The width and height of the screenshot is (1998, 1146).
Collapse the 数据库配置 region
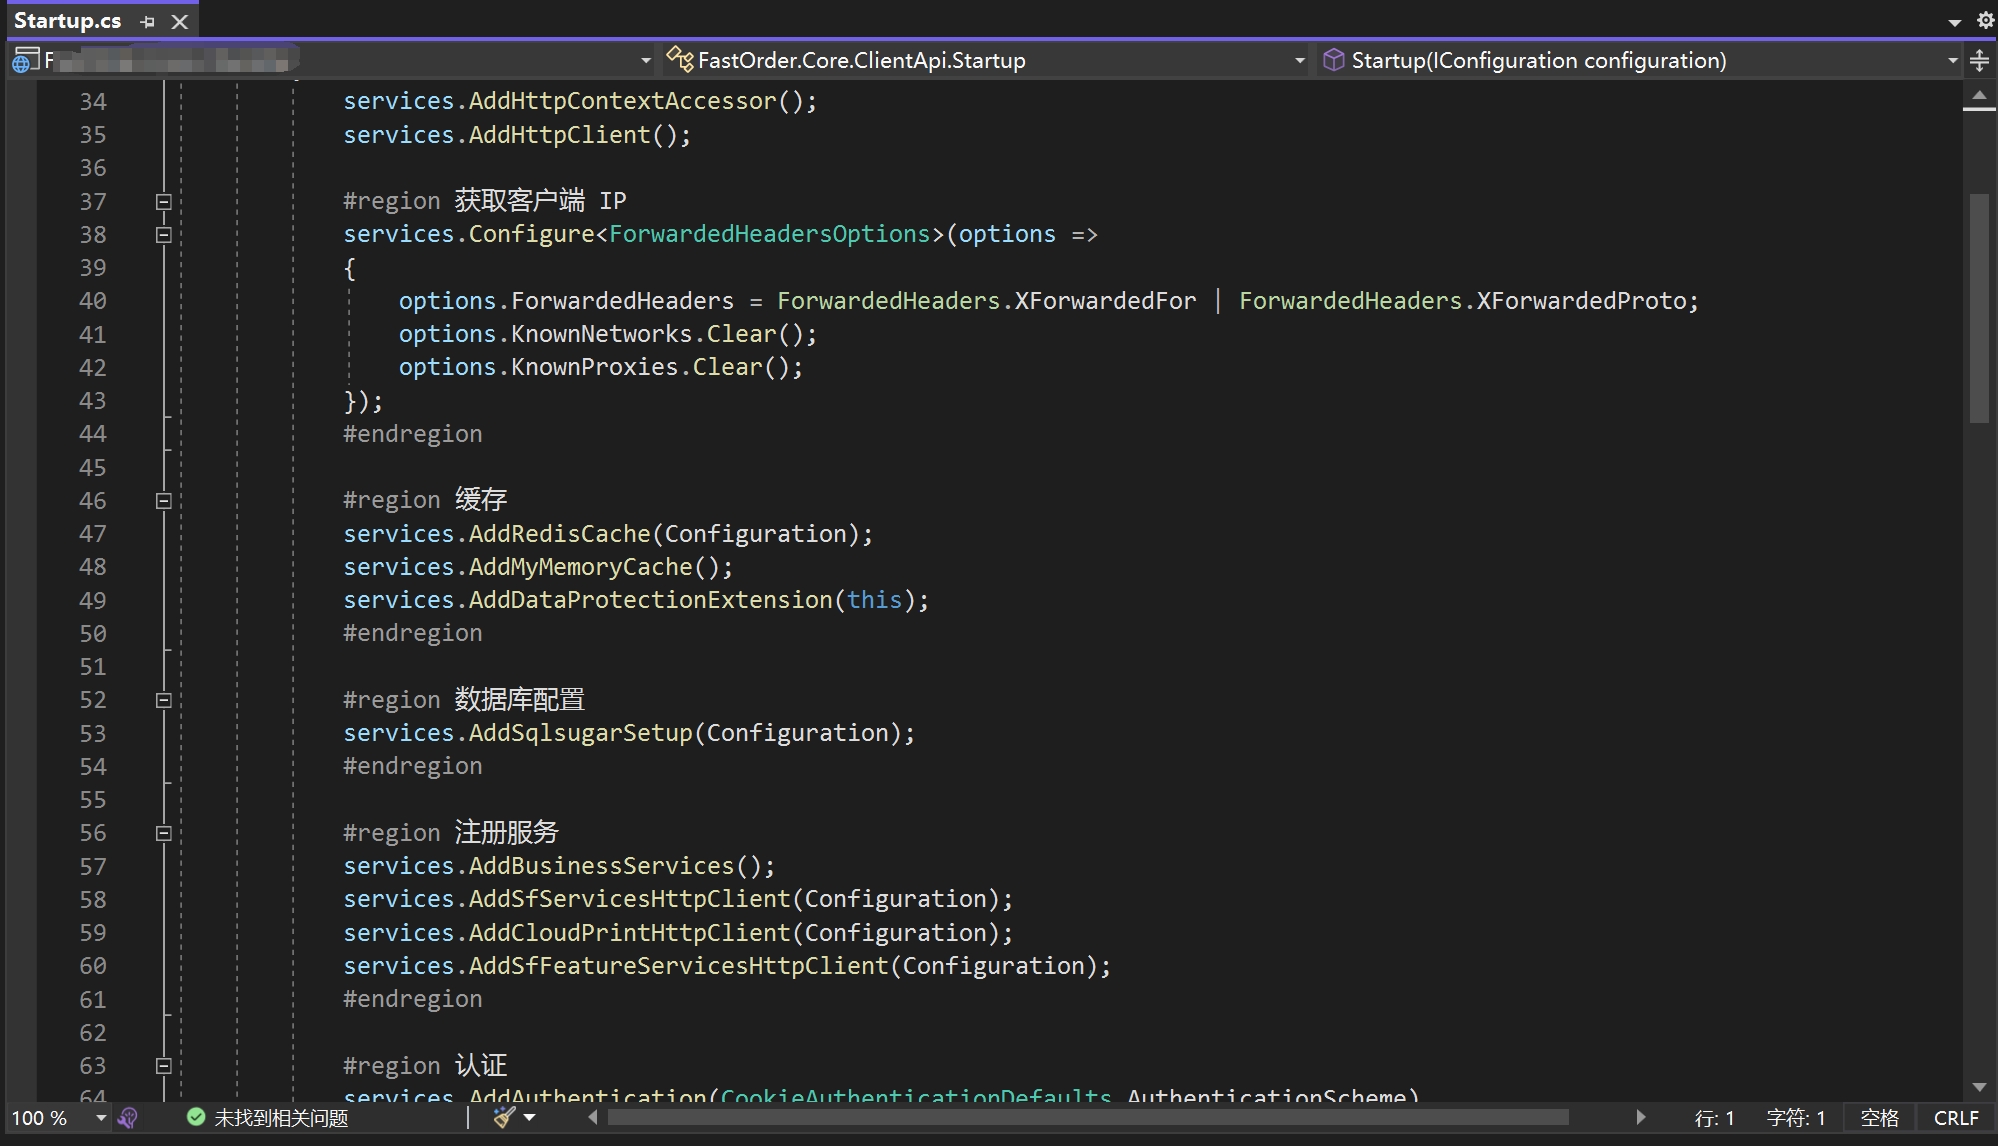click(x=164, y=701)
